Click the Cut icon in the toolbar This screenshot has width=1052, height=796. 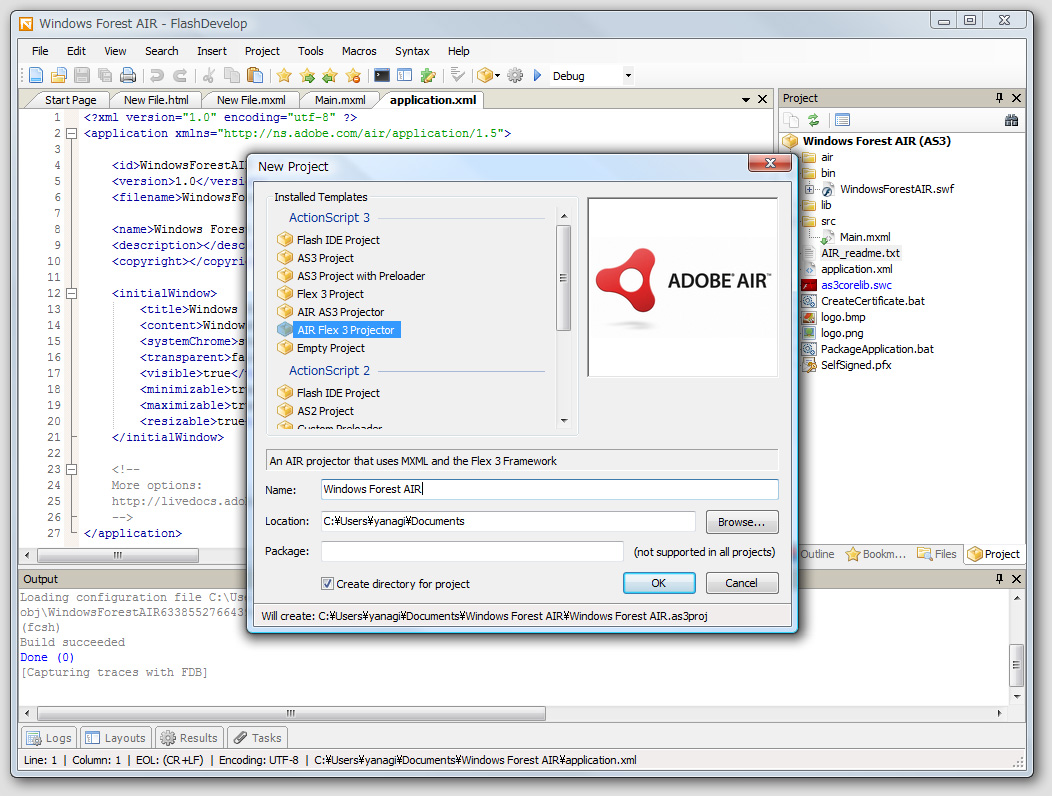click(x=209, y=75)
